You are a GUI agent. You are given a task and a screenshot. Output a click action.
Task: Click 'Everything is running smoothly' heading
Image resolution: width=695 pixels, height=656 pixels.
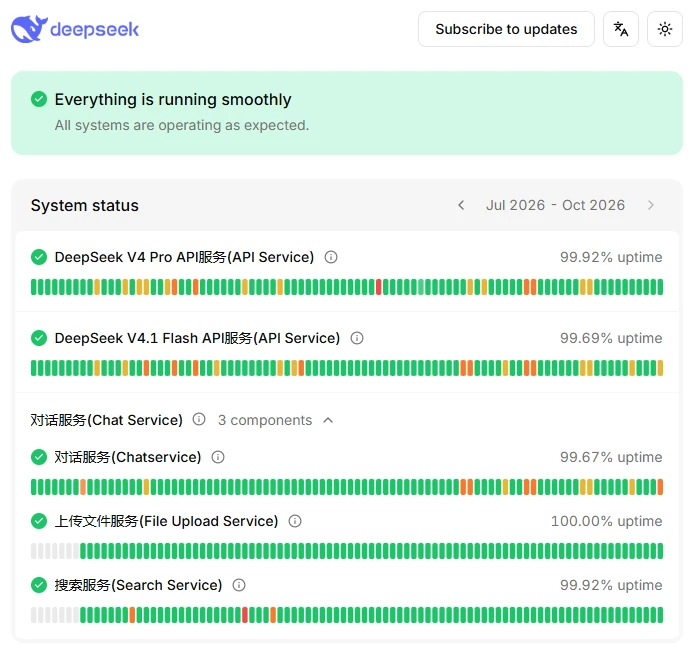[x=173, y=99]
